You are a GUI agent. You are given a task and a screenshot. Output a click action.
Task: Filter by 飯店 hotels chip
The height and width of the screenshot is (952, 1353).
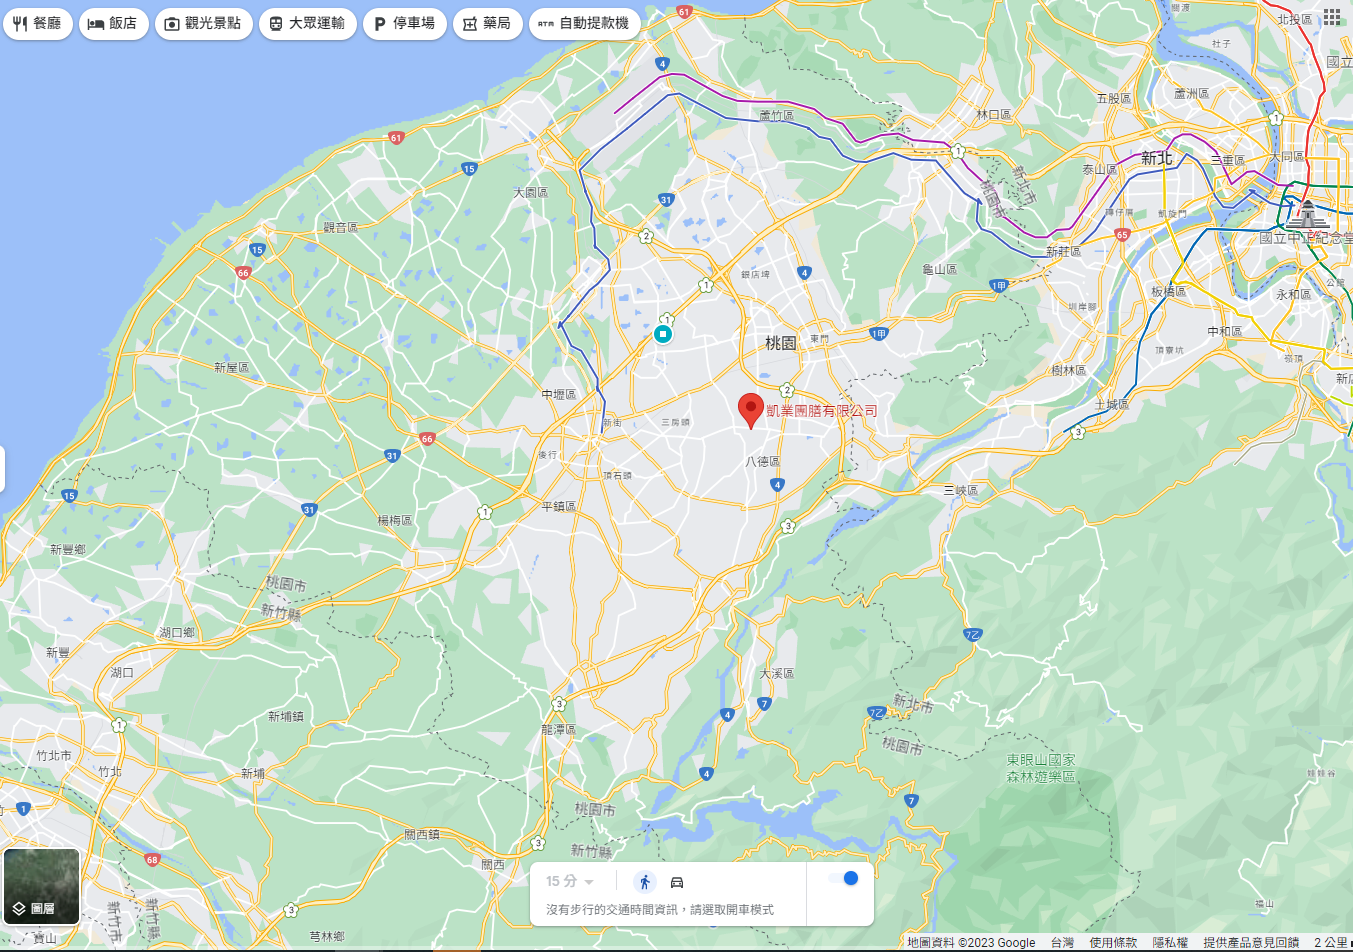coord(113,23)
